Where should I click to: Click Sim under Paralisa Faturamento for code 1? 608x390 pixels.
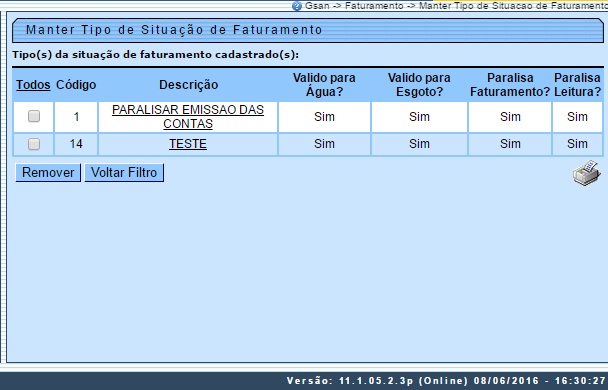pos(510,117)
